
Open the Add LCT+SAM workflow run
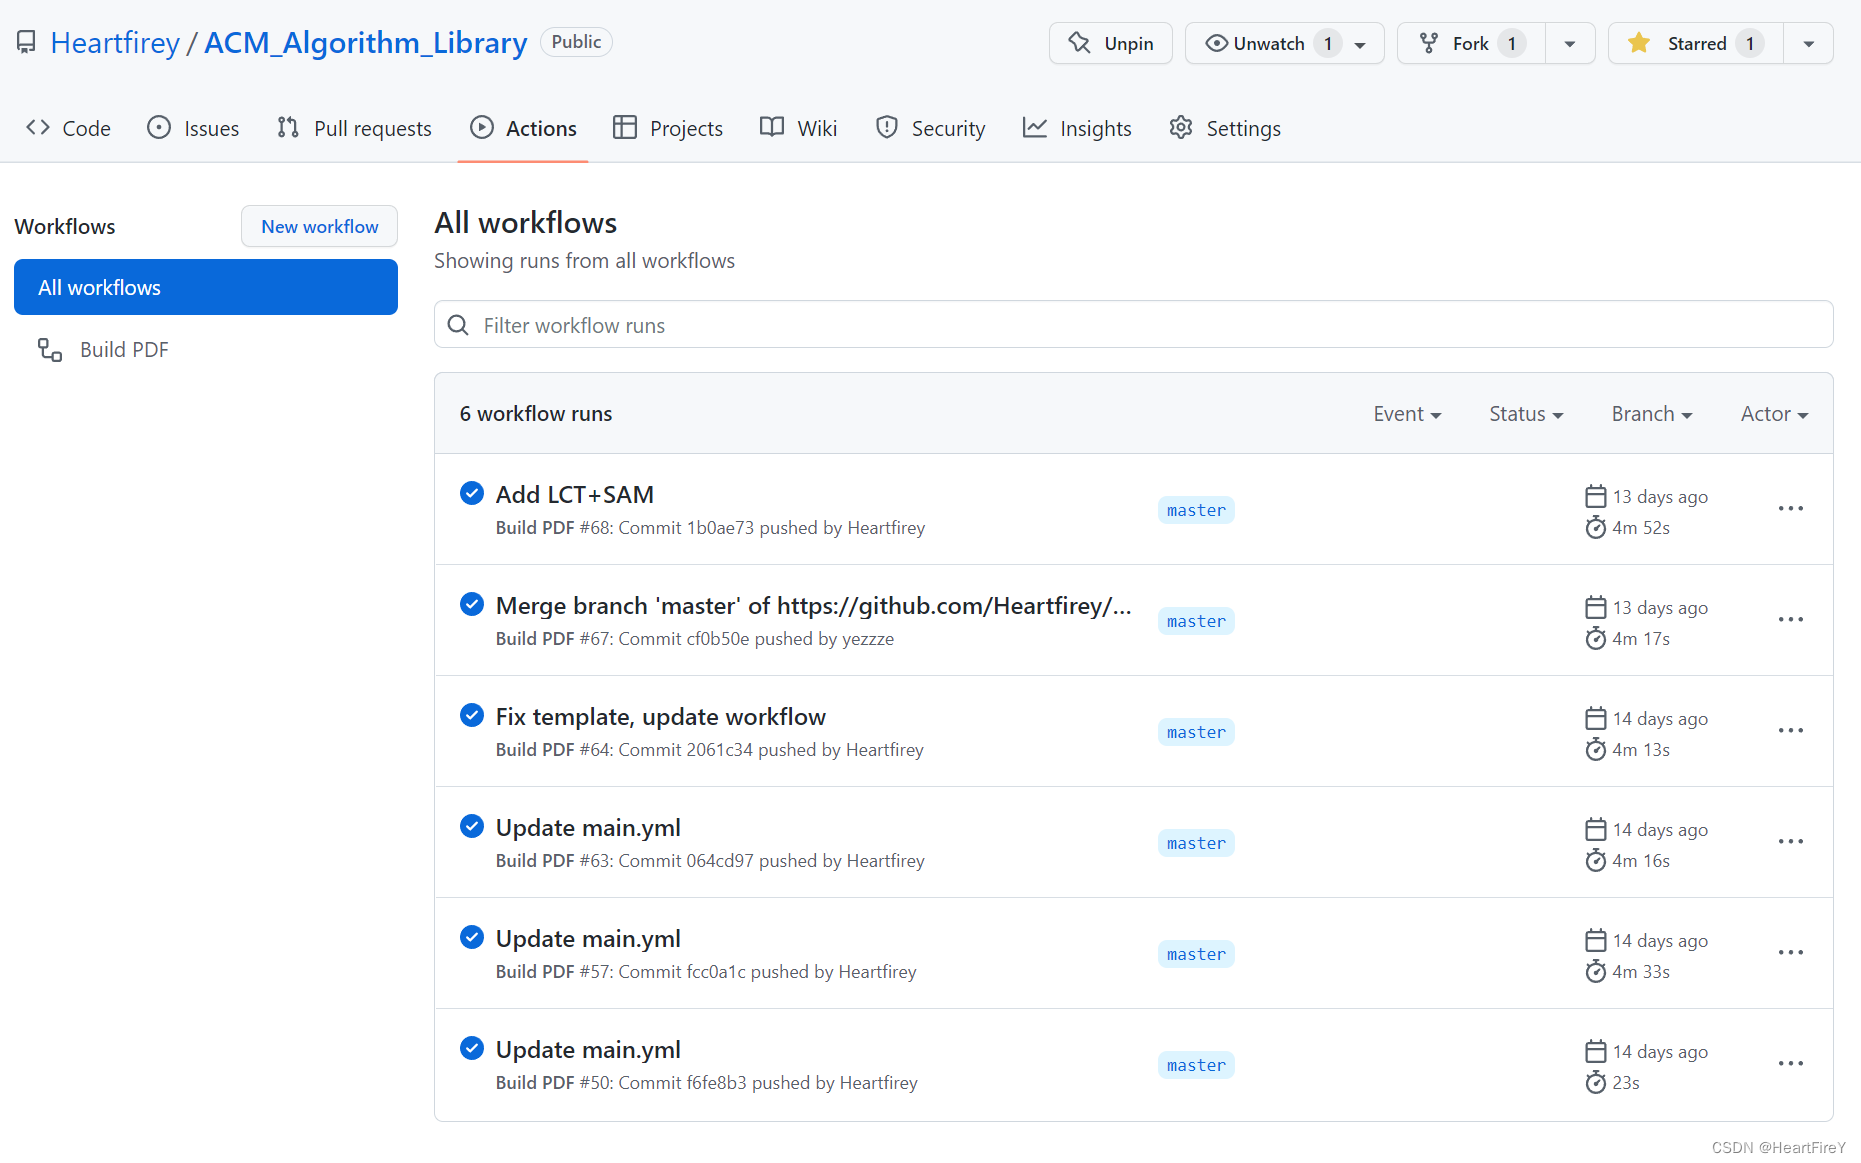point(575,494)
